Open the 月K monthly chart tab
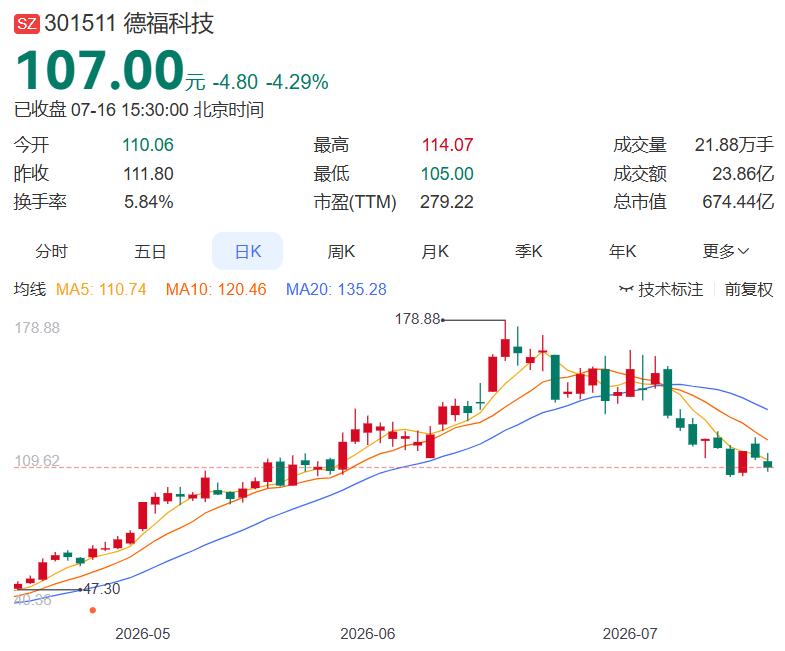The width and height of the screenshot is (785, 651). (x=435, y=251)
